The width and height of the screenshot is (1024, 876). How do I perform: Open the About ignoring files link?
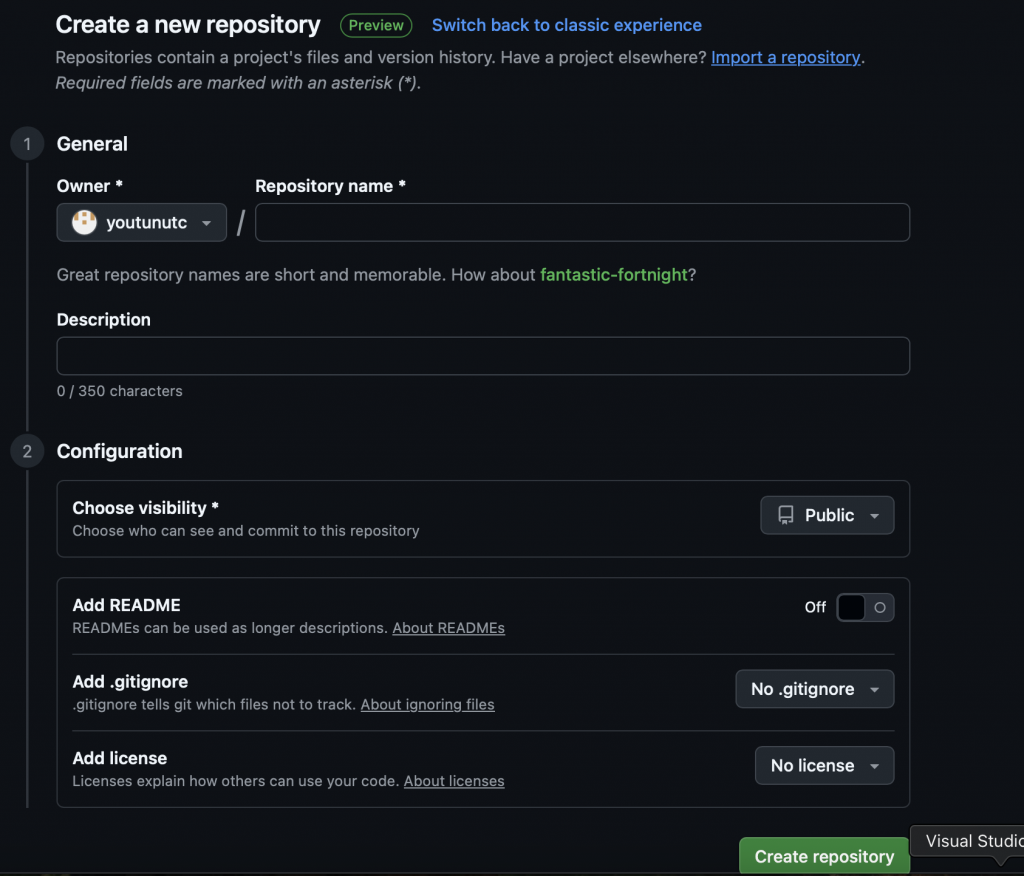coord(427,704)
